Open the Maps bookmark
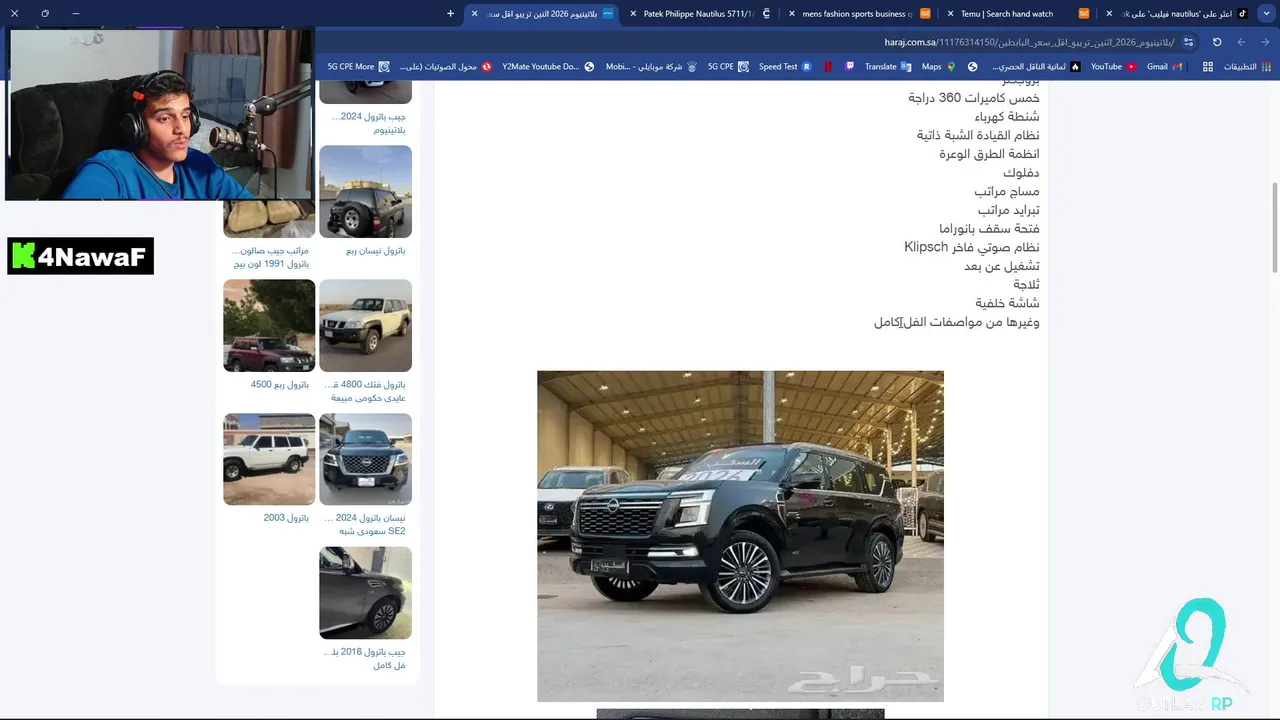The height and width of the screenshot is (720, 1280). pos(938,67)
